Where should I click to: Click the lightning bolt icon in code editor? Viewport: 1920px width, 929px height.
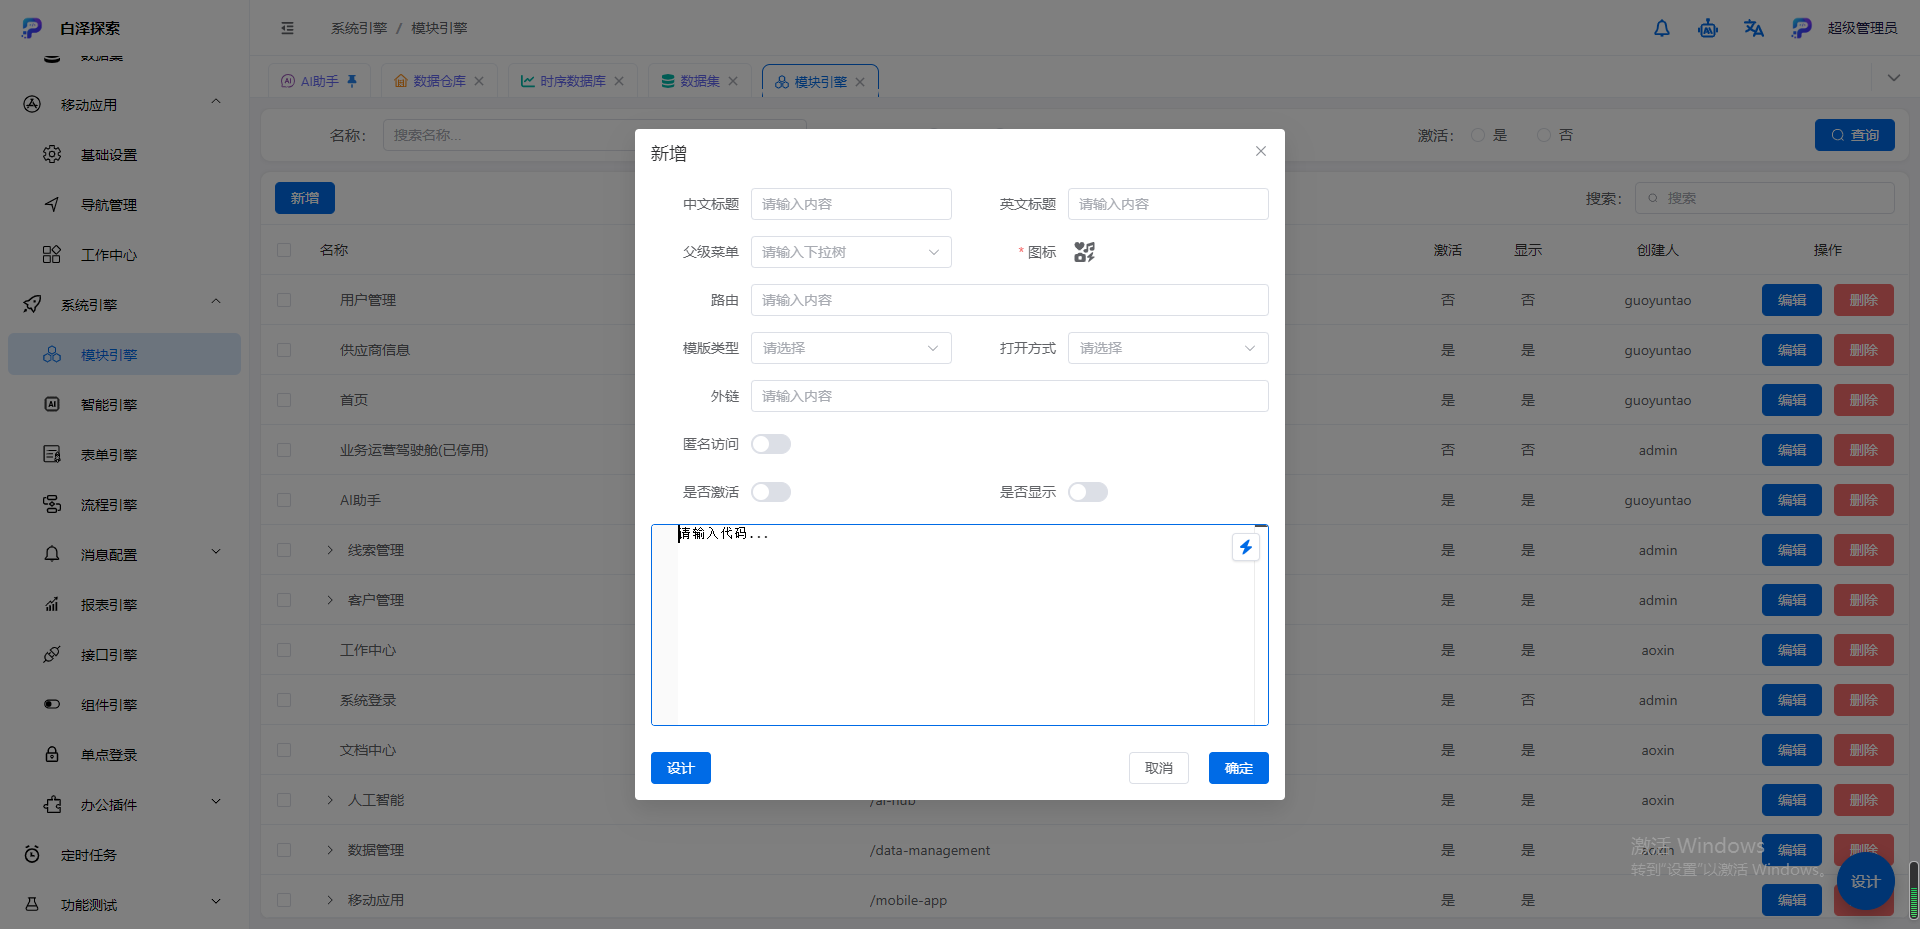click(x=1245, y=547)
